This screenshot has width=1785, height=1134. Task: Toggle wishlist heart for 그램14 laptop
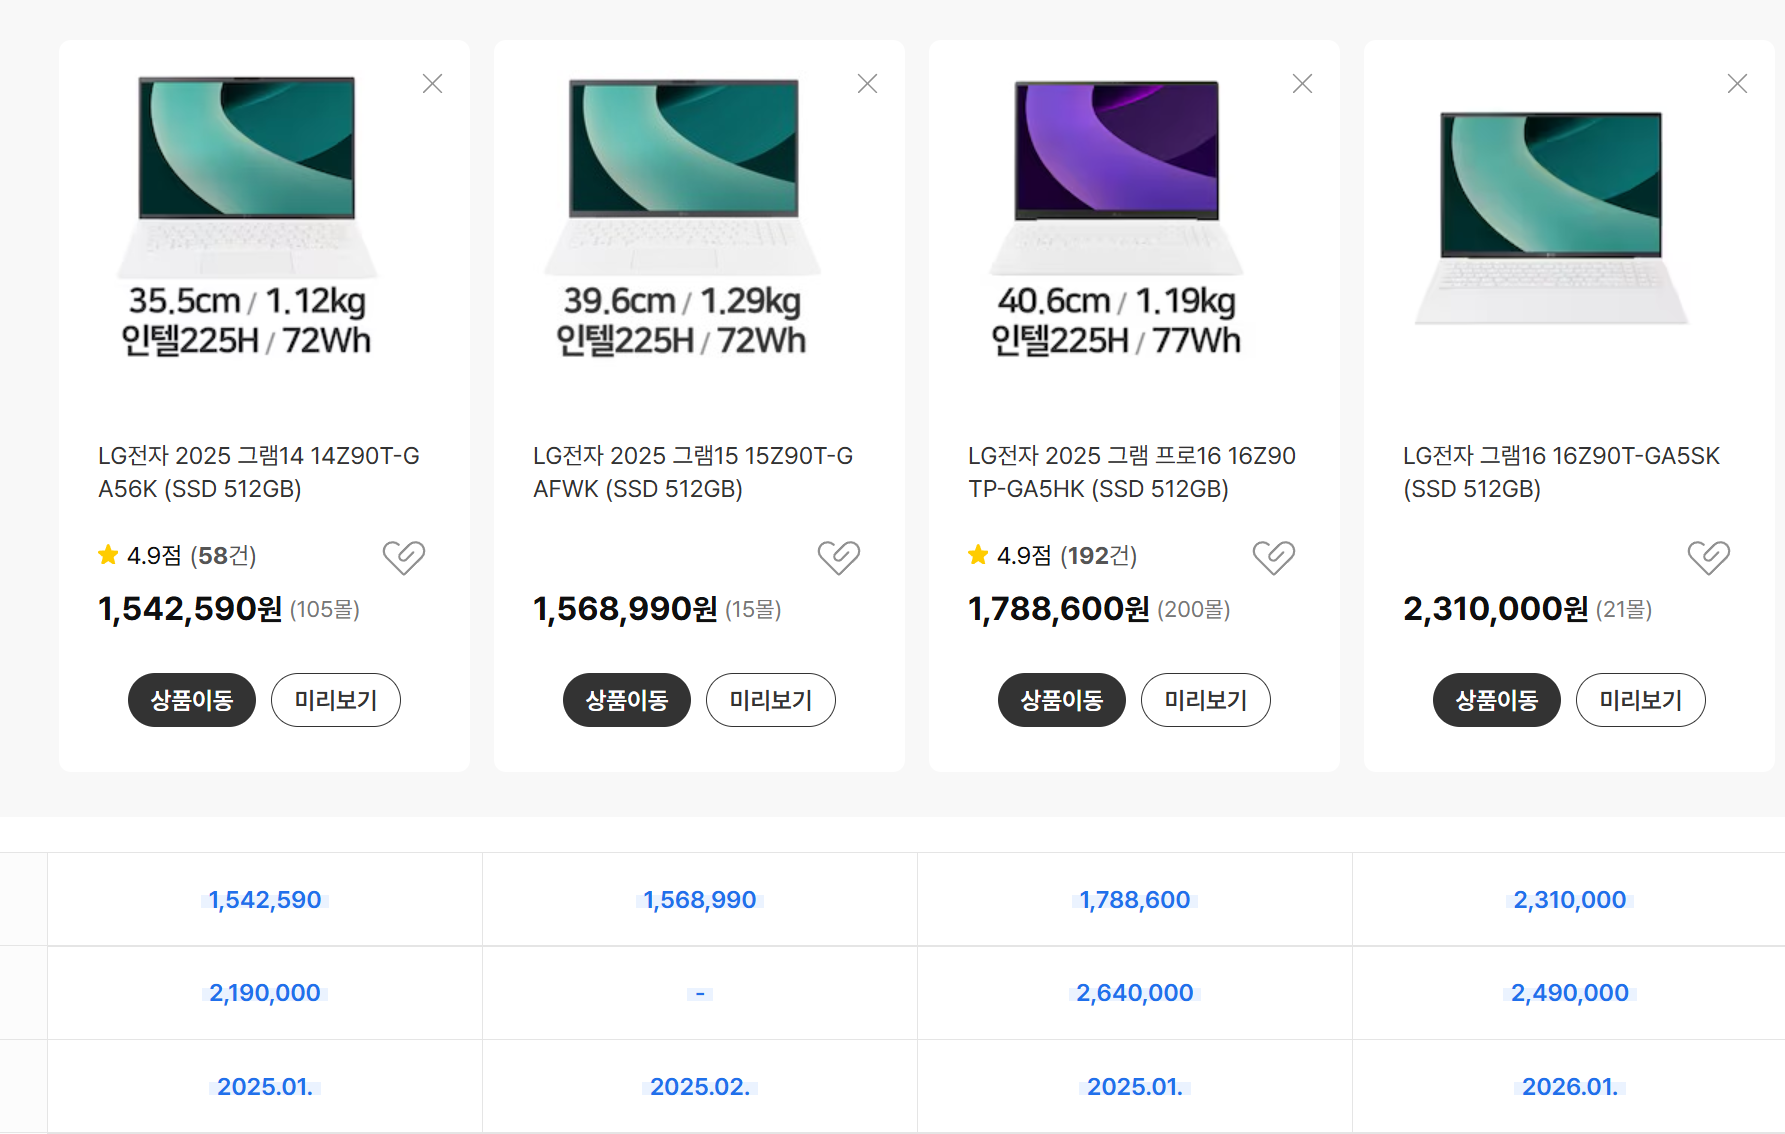(x=404, y=557)
